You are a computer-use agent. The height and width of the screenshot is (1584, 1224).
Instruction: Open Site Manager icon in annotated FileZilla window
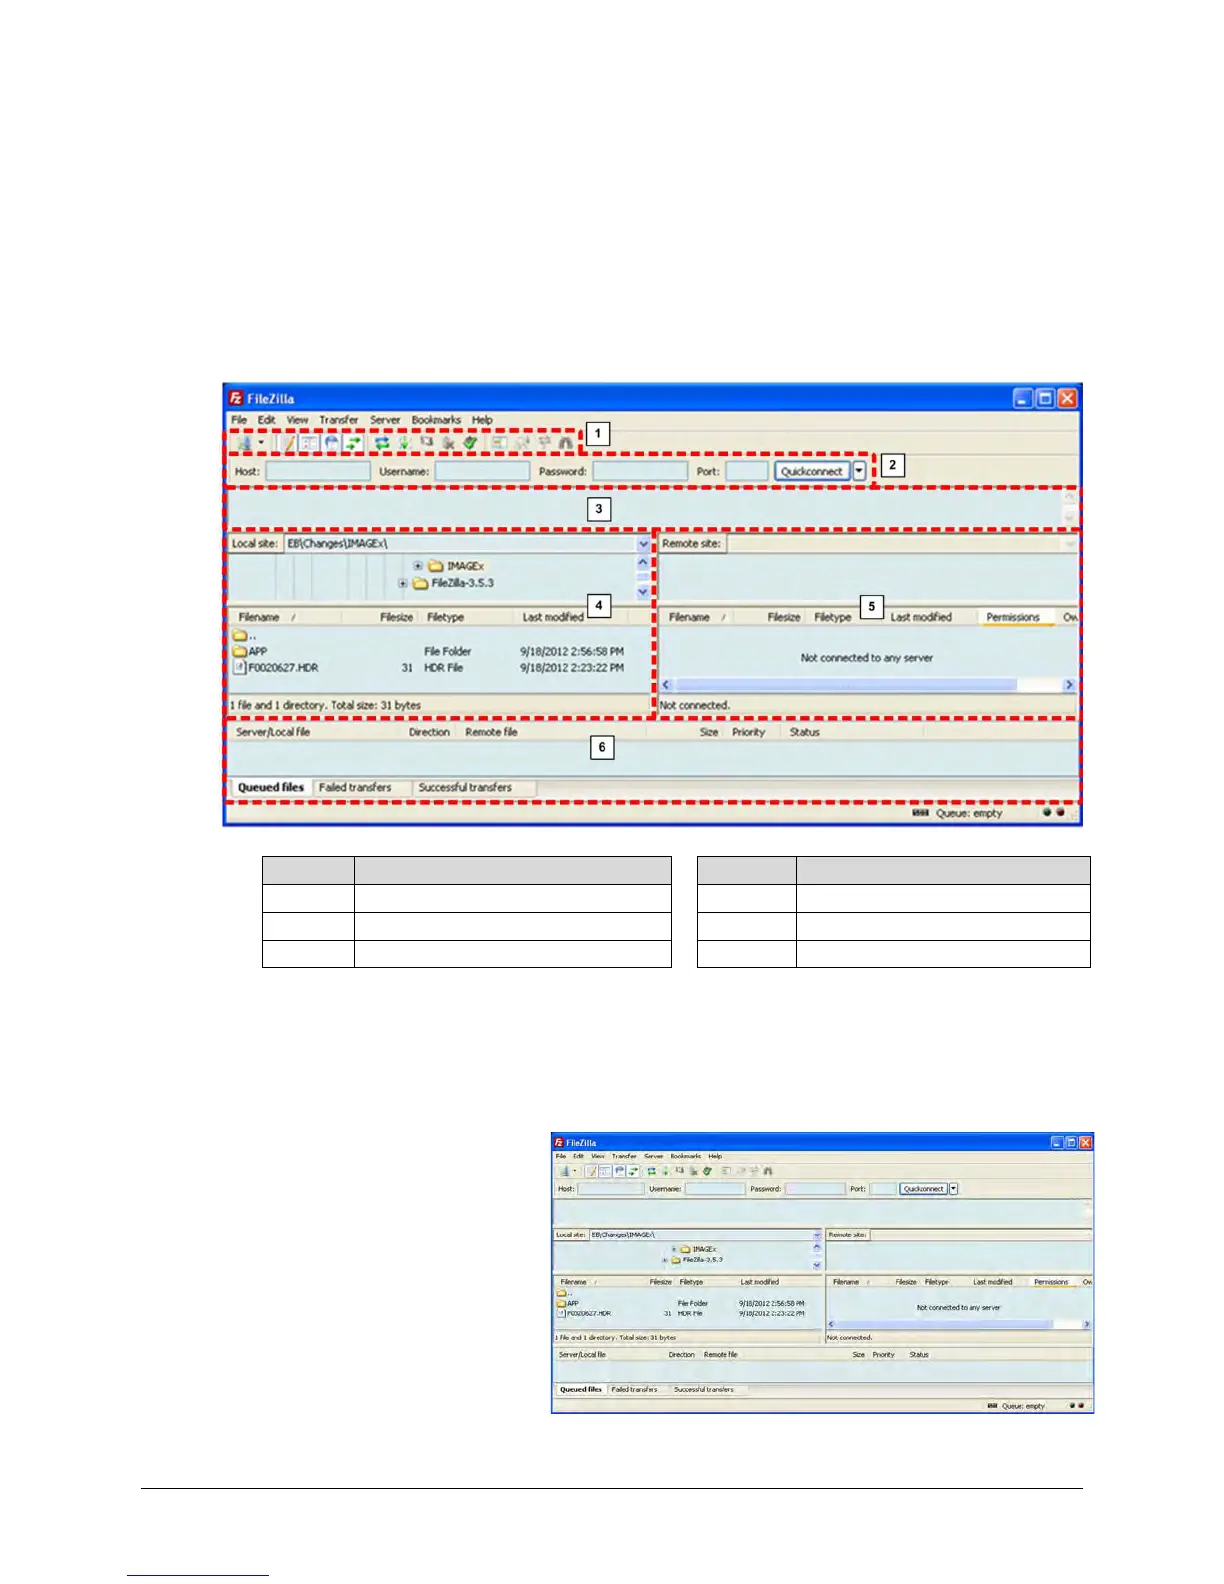click(x=244, y=443)
